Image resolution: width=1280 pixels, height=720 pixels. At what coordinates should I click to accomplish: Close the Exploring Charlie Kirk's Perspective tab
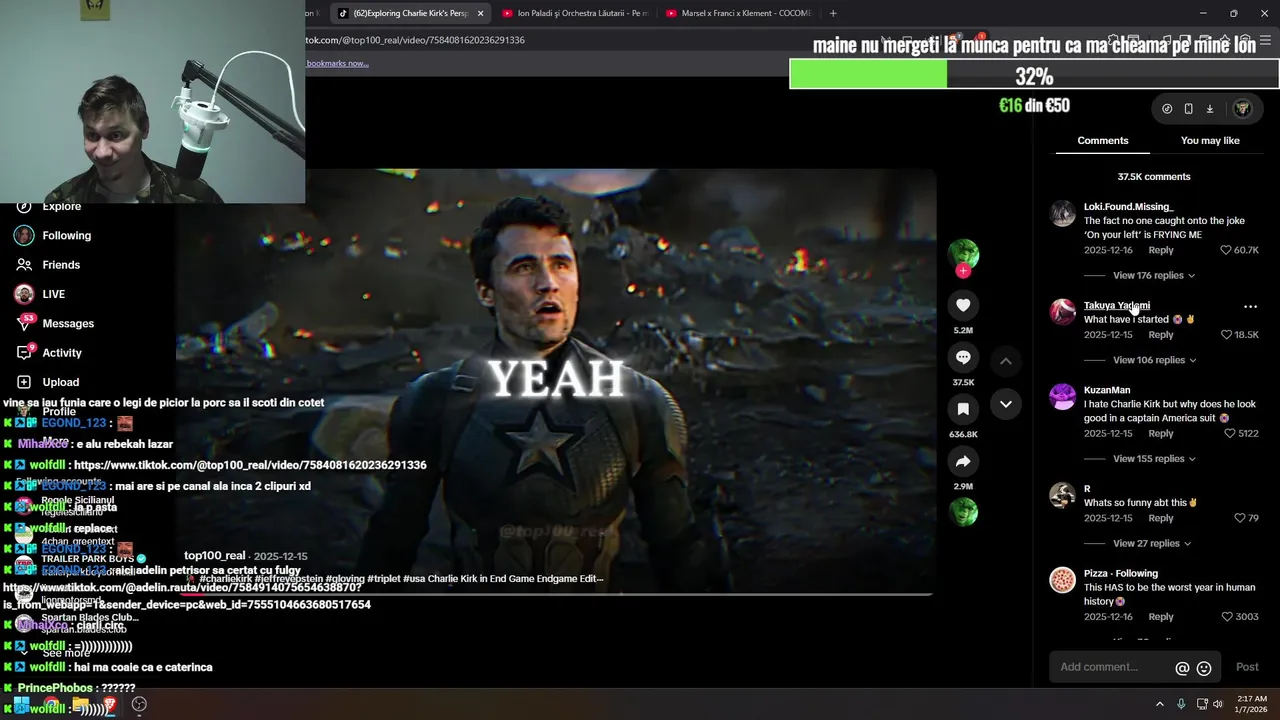(x=480, y=13)
